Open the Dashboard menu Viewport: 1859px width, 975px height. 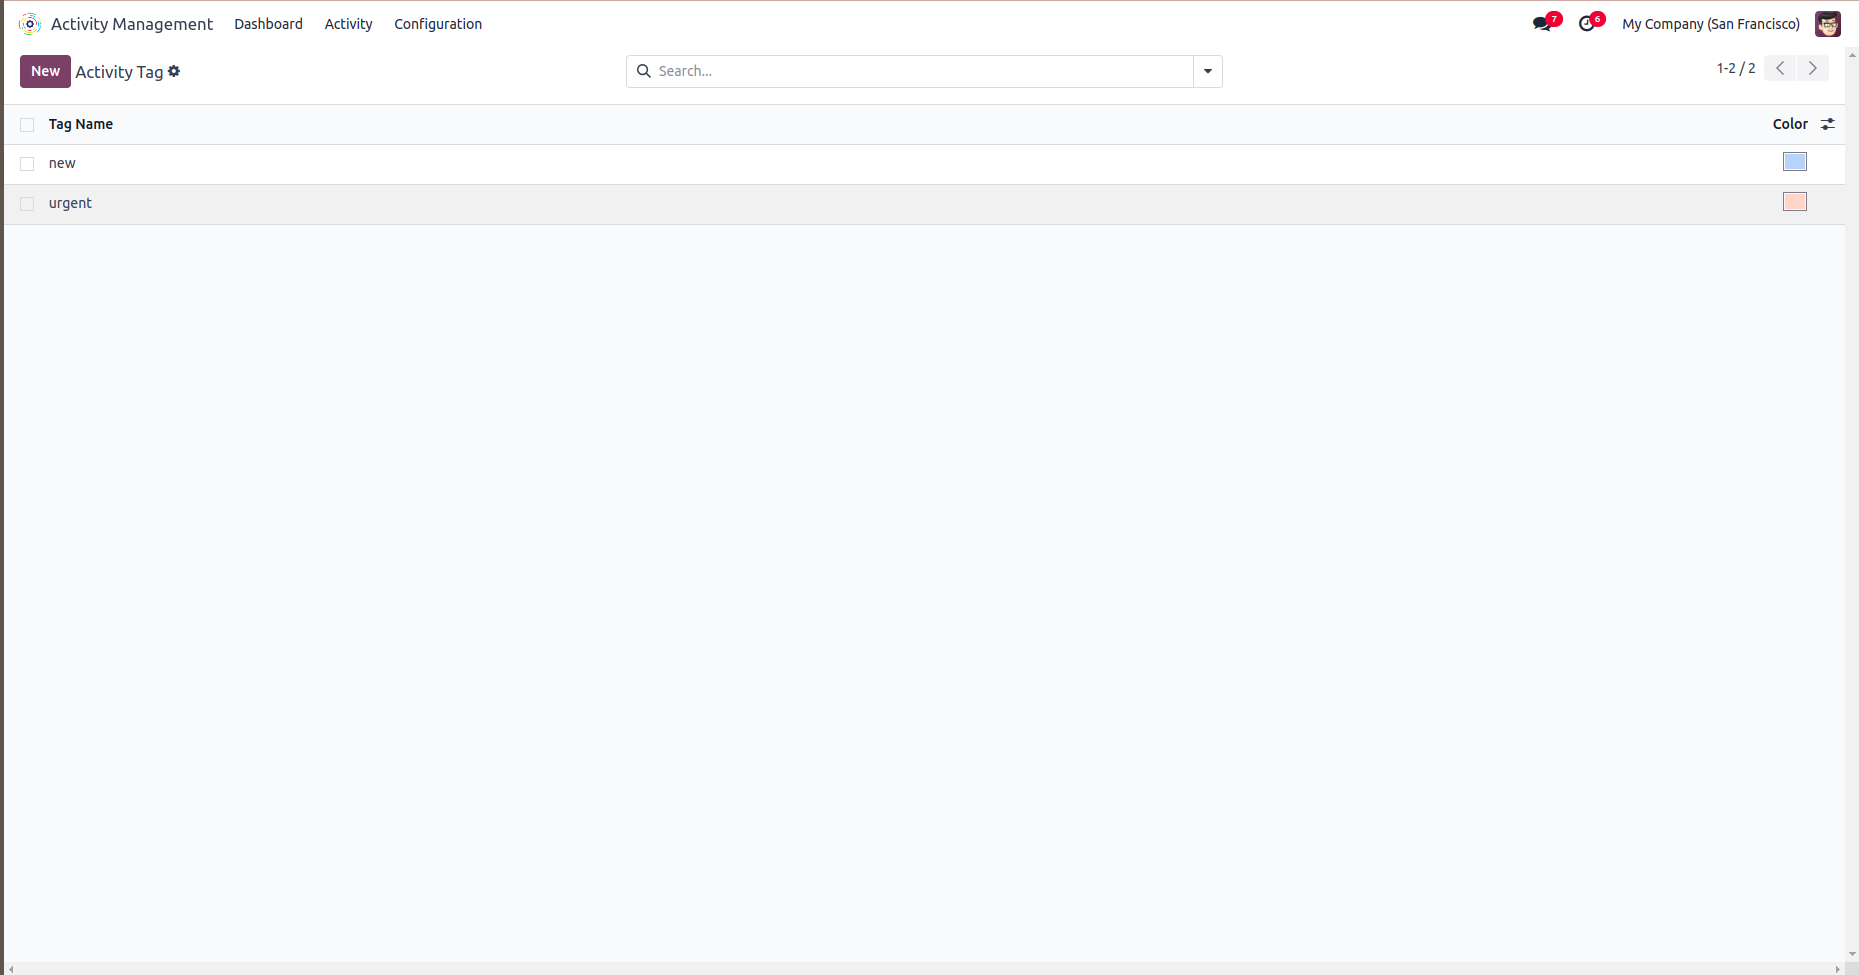[268, 24]
